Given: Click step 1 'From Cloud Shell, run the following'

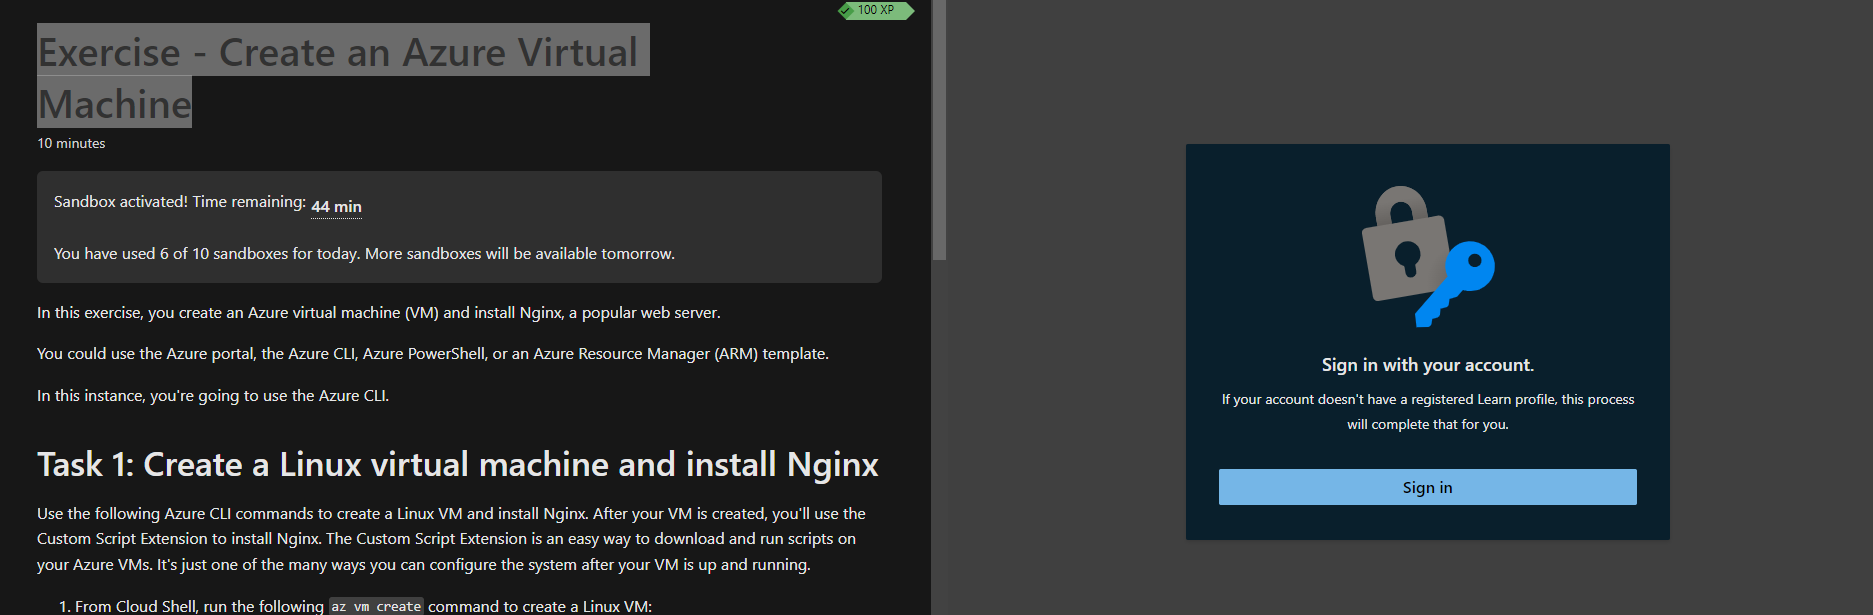Looking at the screenshot, I should 355,607.
